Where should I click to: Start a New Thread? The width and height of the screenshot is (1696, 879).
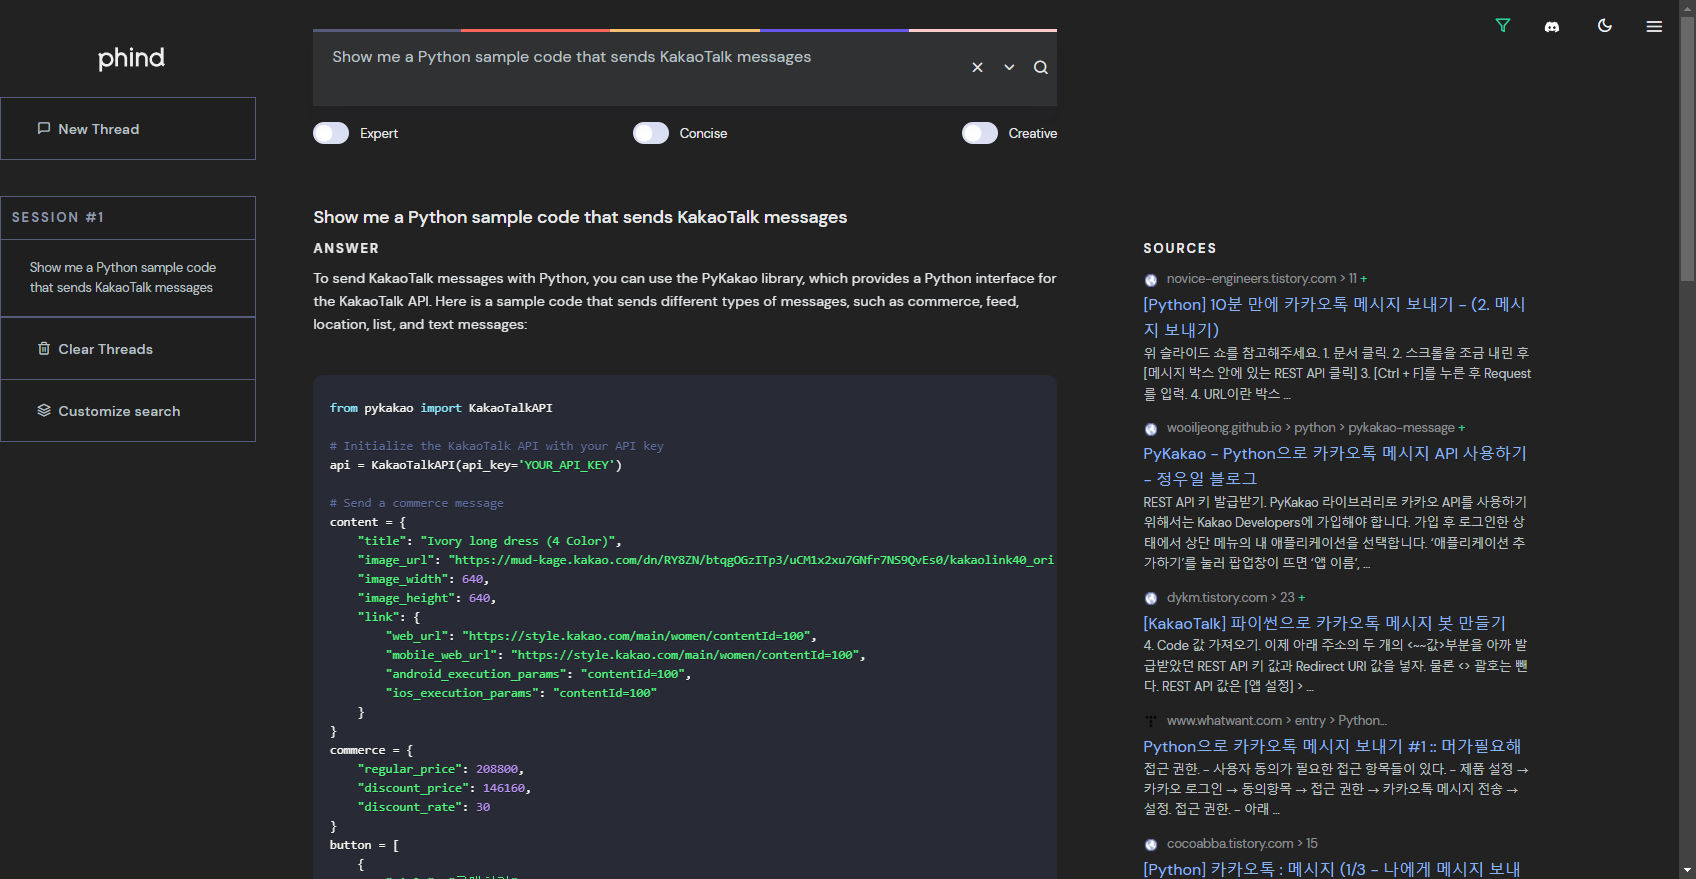click(128, 129)
